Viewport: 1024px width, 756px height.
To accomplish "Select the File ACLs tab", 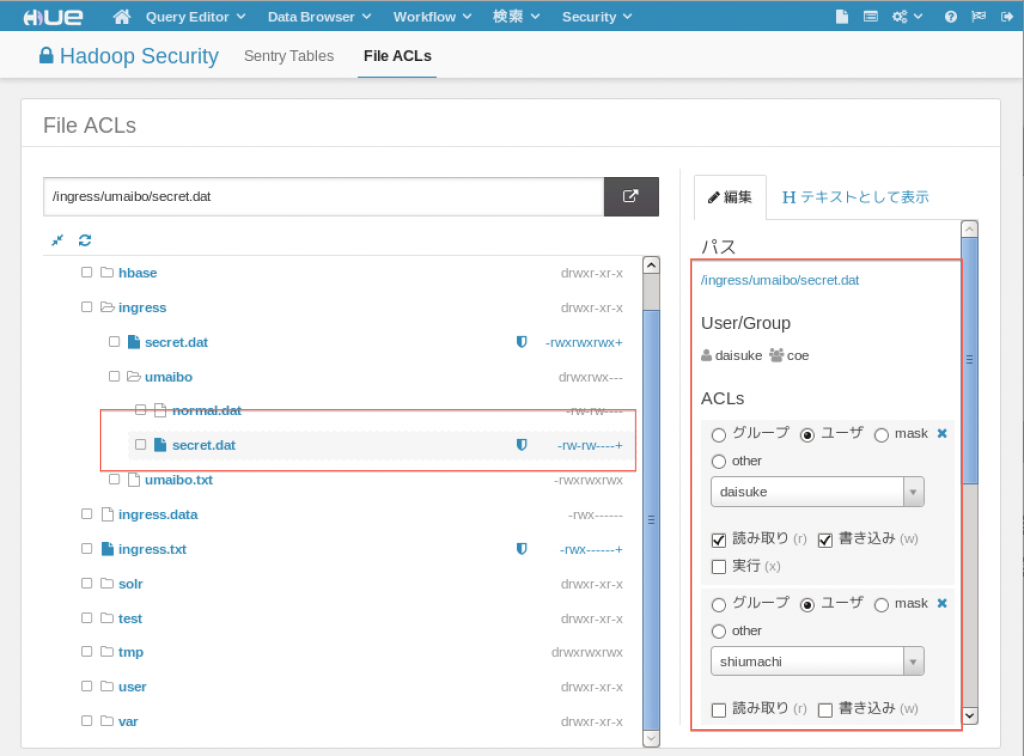I will (x=397, y=56).
